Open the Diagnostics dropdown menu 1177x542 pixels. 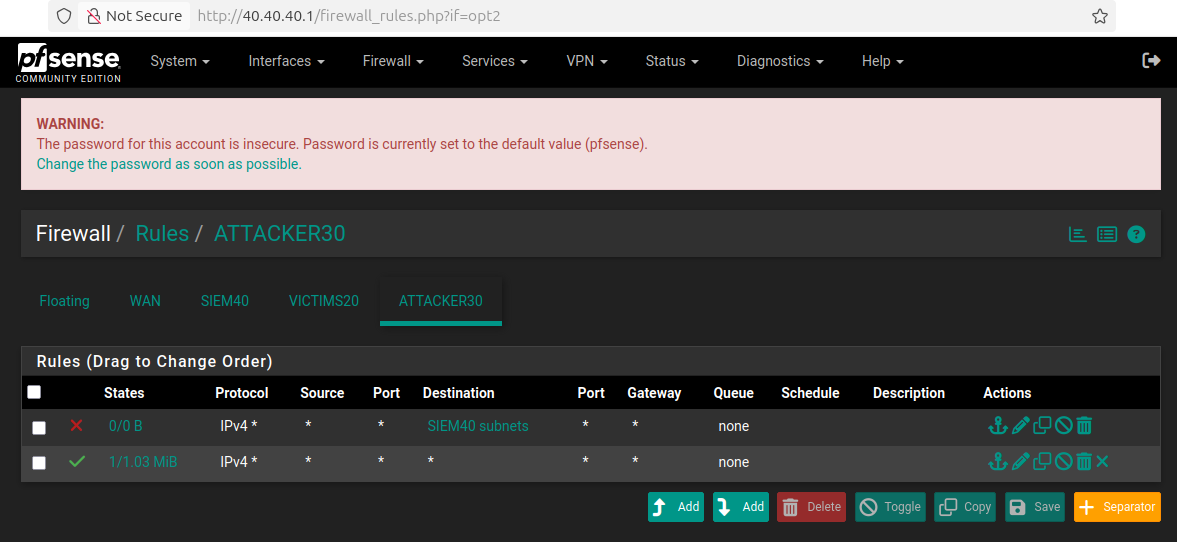coord(780,61)
